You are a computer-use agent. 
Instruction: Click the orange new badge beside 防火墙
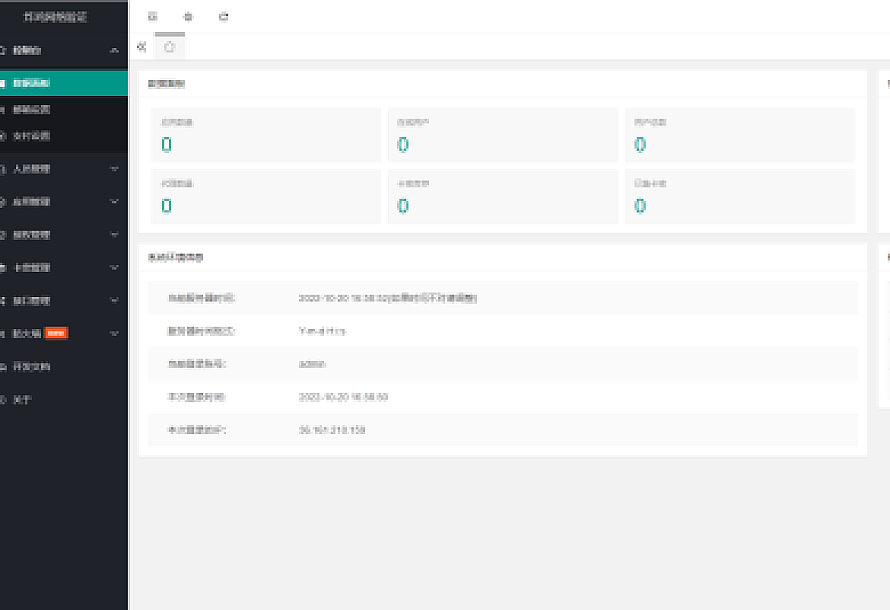tap(57, 334)
